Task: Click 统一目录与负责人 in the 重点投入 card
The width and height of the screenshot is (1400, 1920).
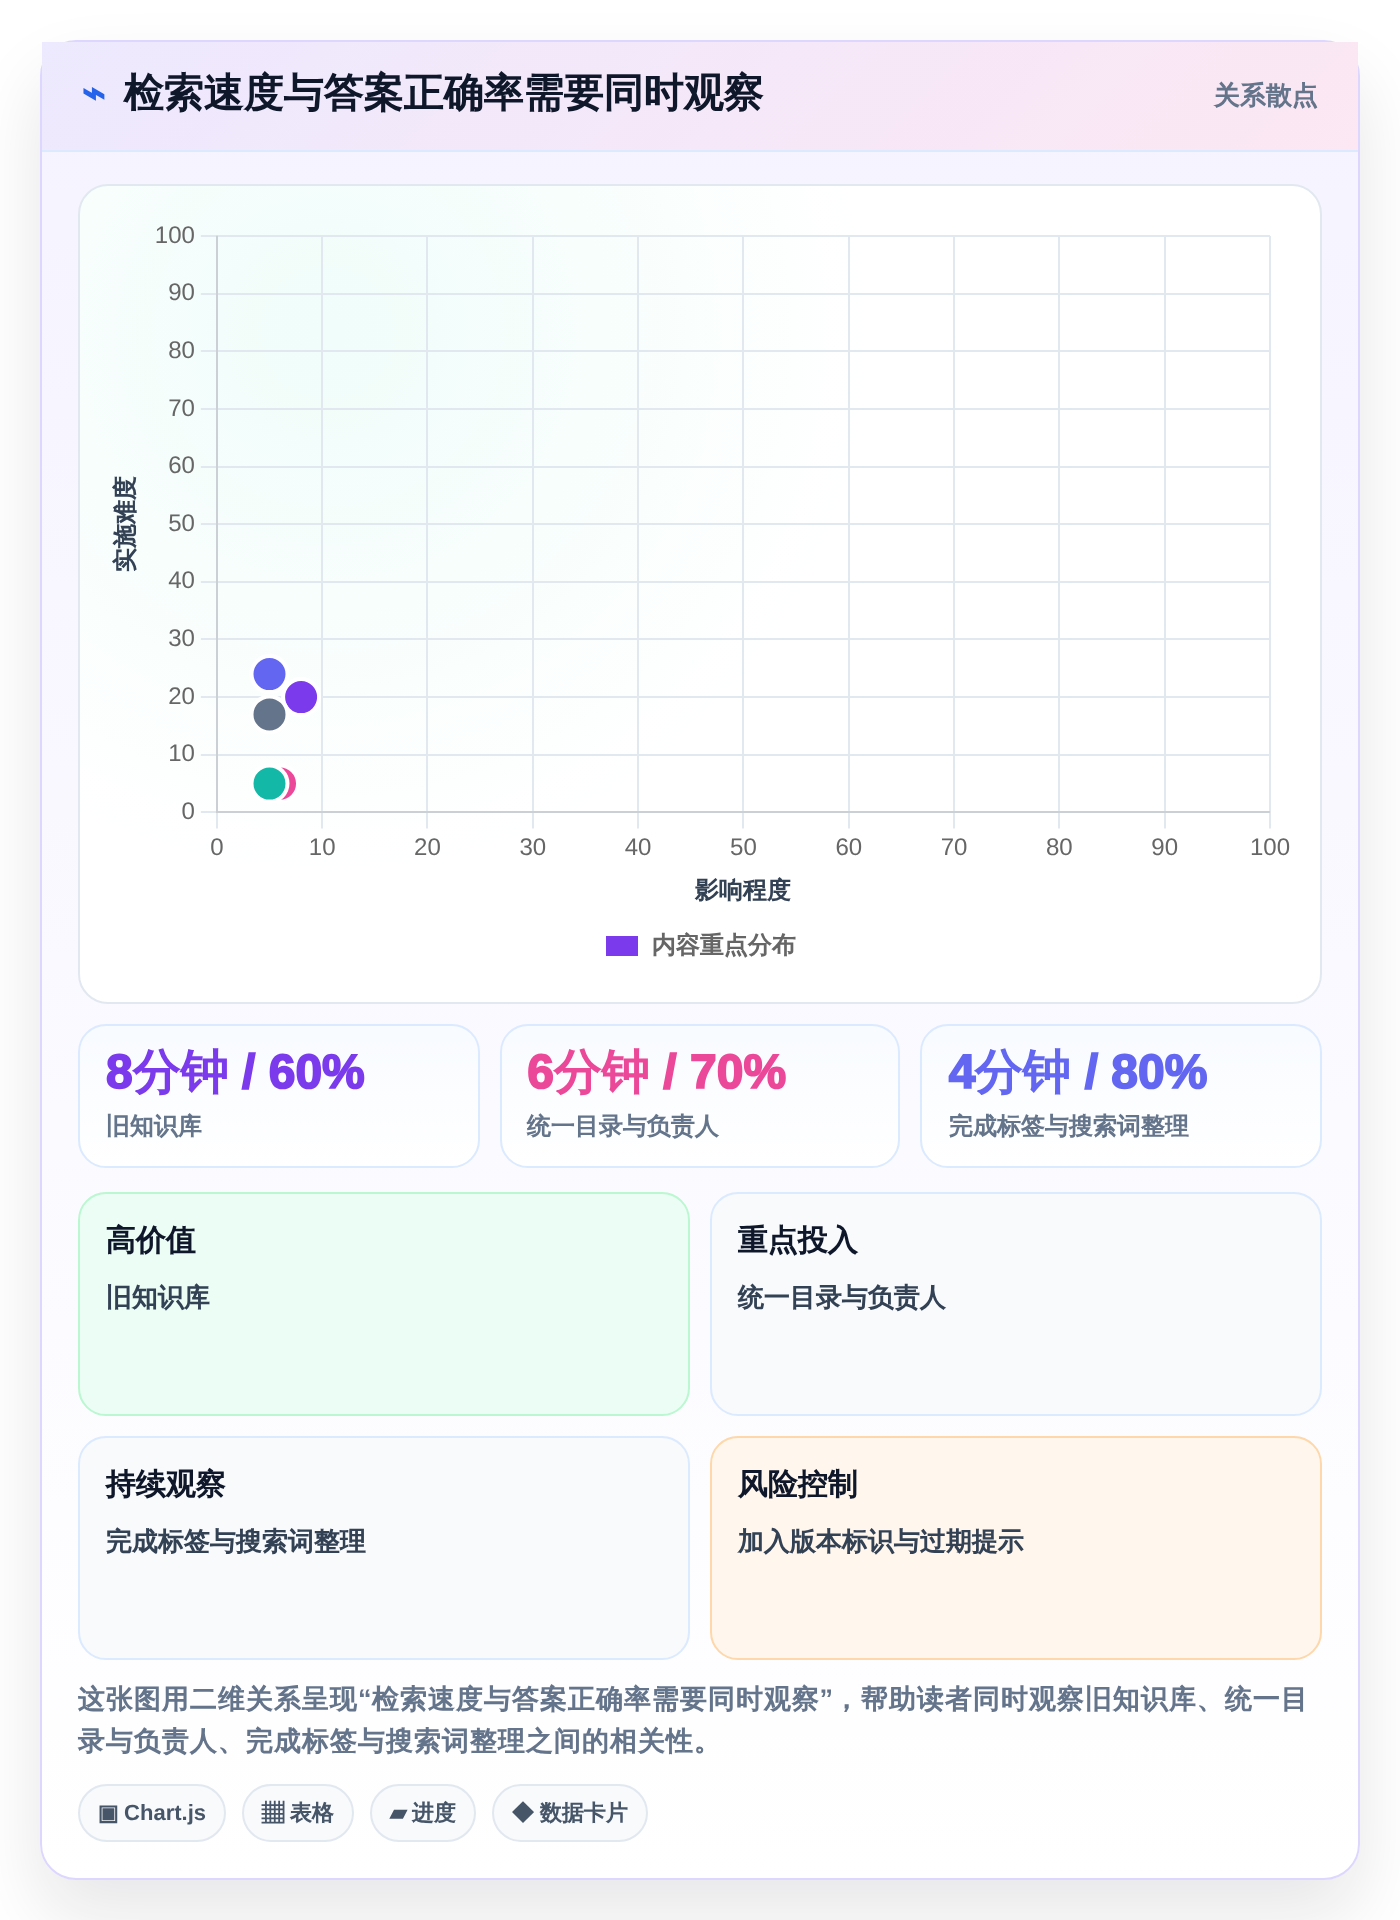Action: point(842,1298)
